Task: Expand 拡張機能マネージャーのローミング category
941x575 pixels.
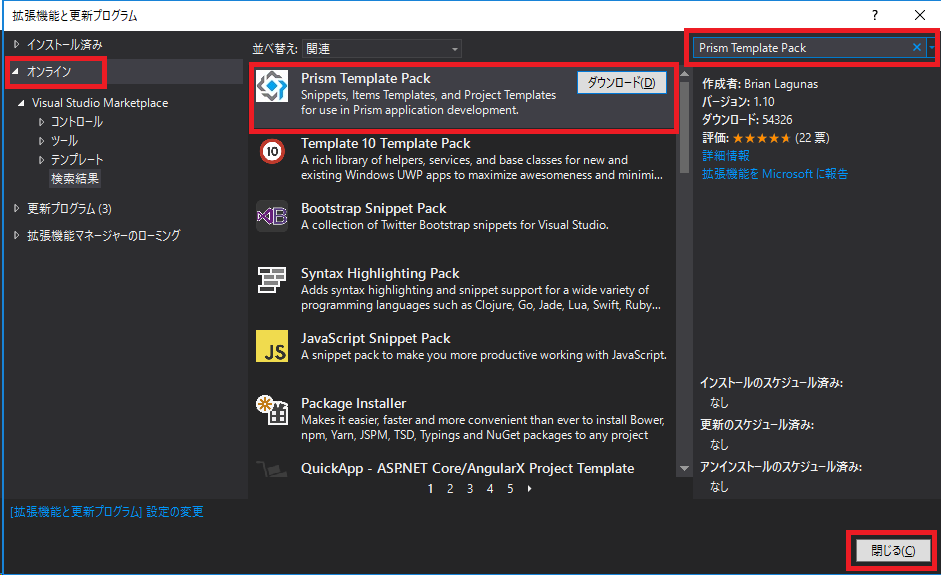Action: (x=16, y=235)
